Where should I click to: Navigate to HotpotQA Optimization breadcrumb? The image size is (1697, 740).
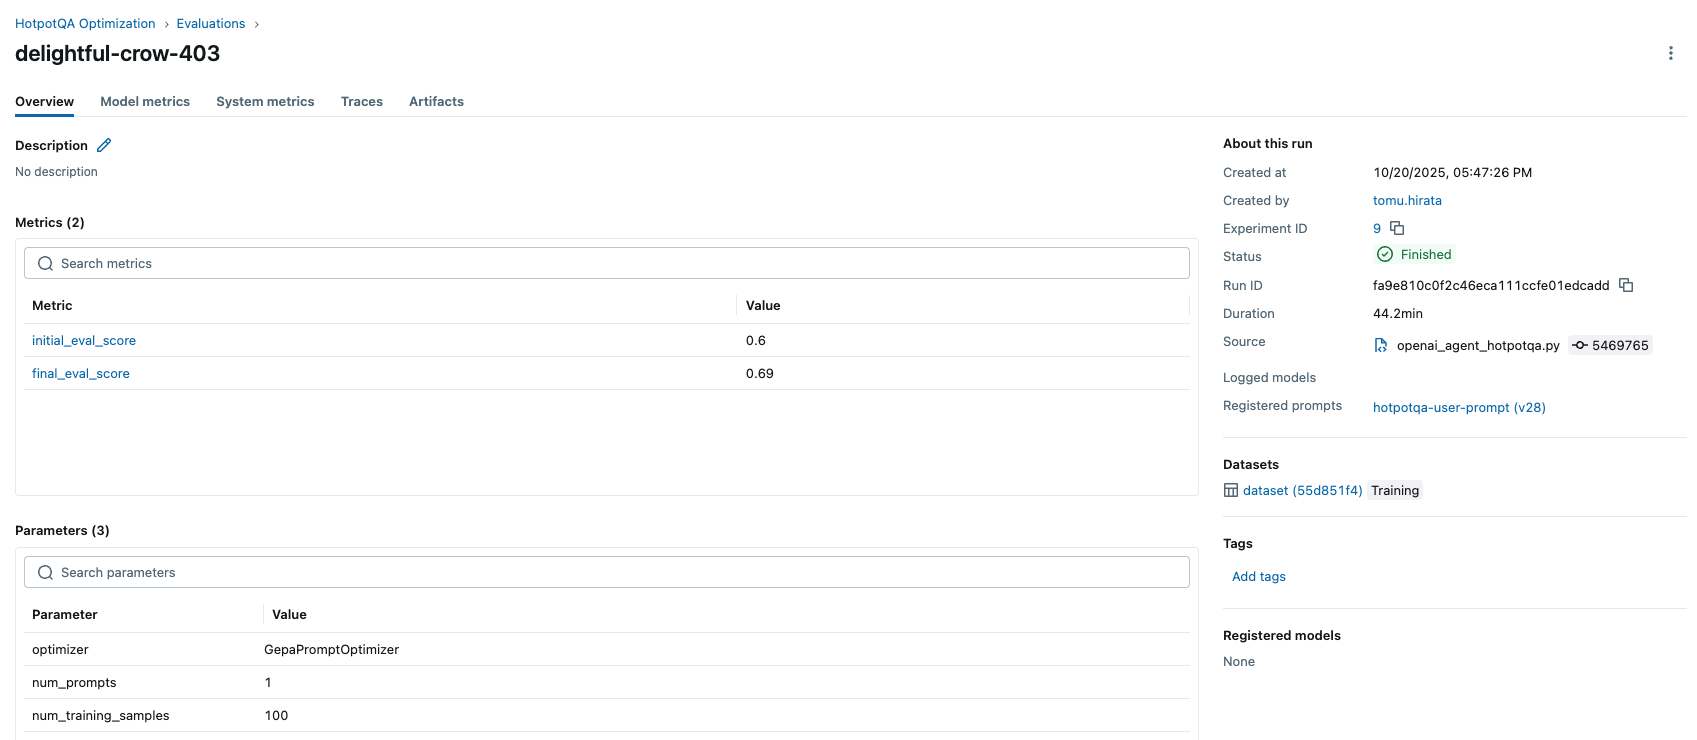coord(85,23)
